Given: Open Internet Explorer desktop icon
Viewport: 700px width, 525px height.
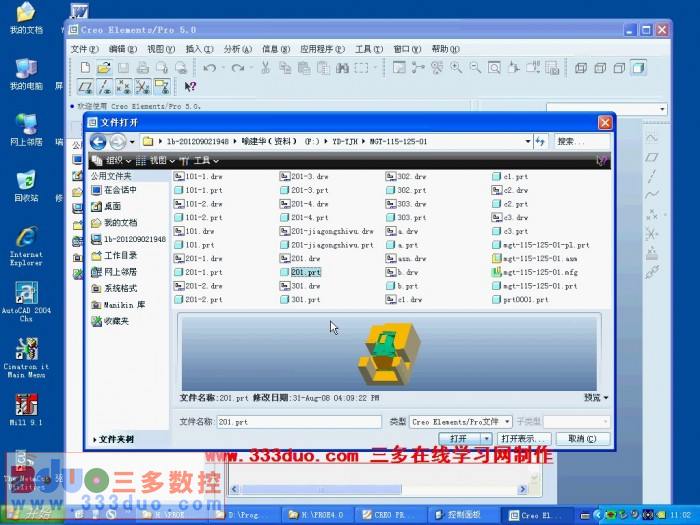Looking at the screenshot, I should (26, 246).
